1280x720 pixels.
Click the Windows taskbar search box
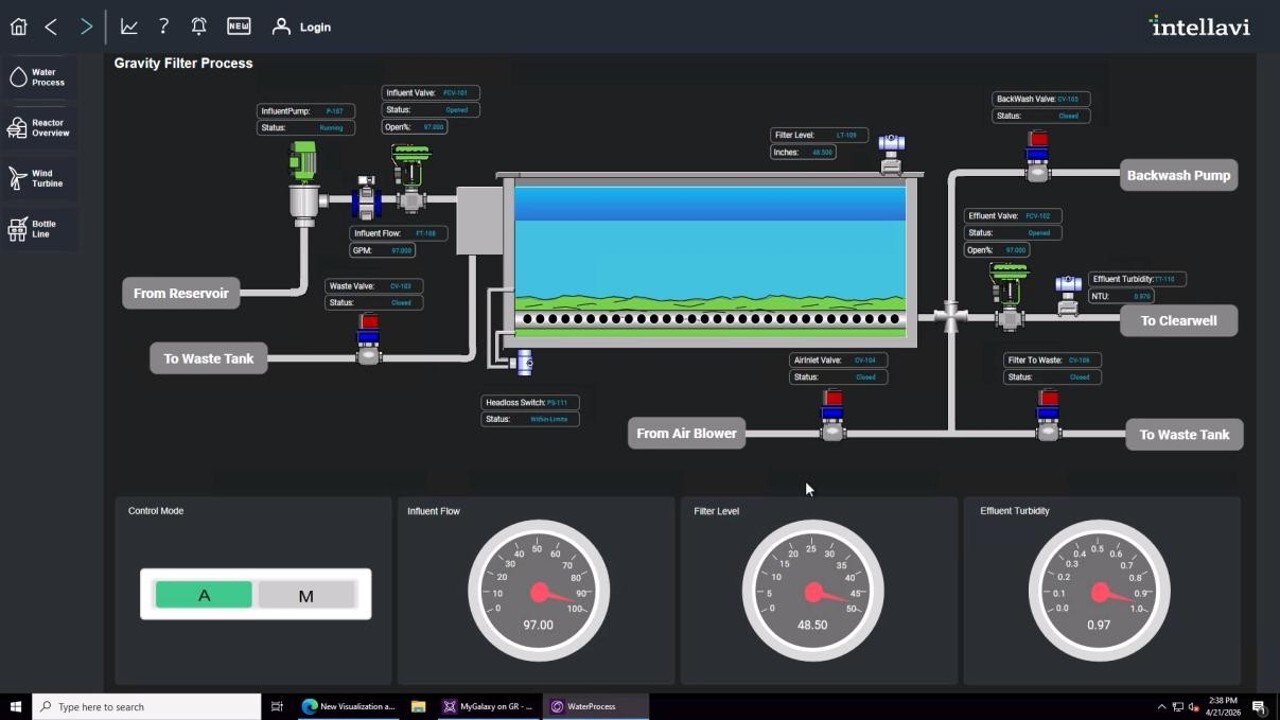pyautogui.click(x=146, y=706)
